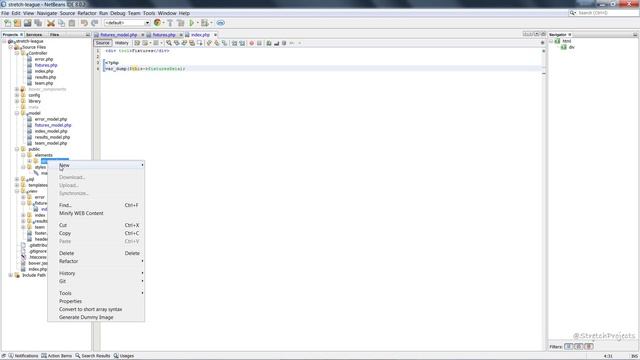Switch editor to History view

[121, 43]
